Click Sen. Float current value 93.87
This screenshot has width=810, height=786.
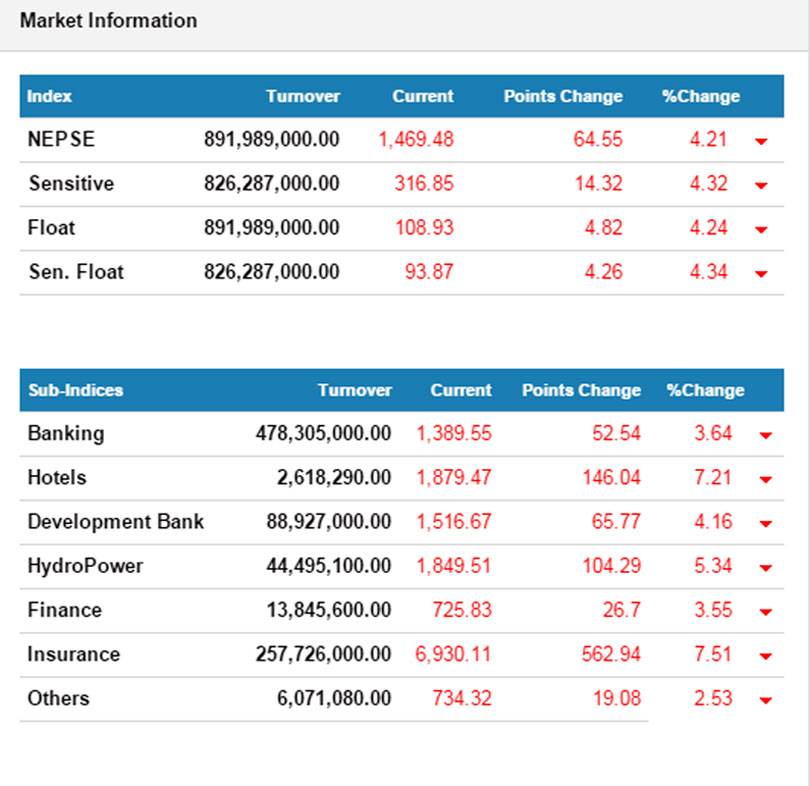click(429, 272)
